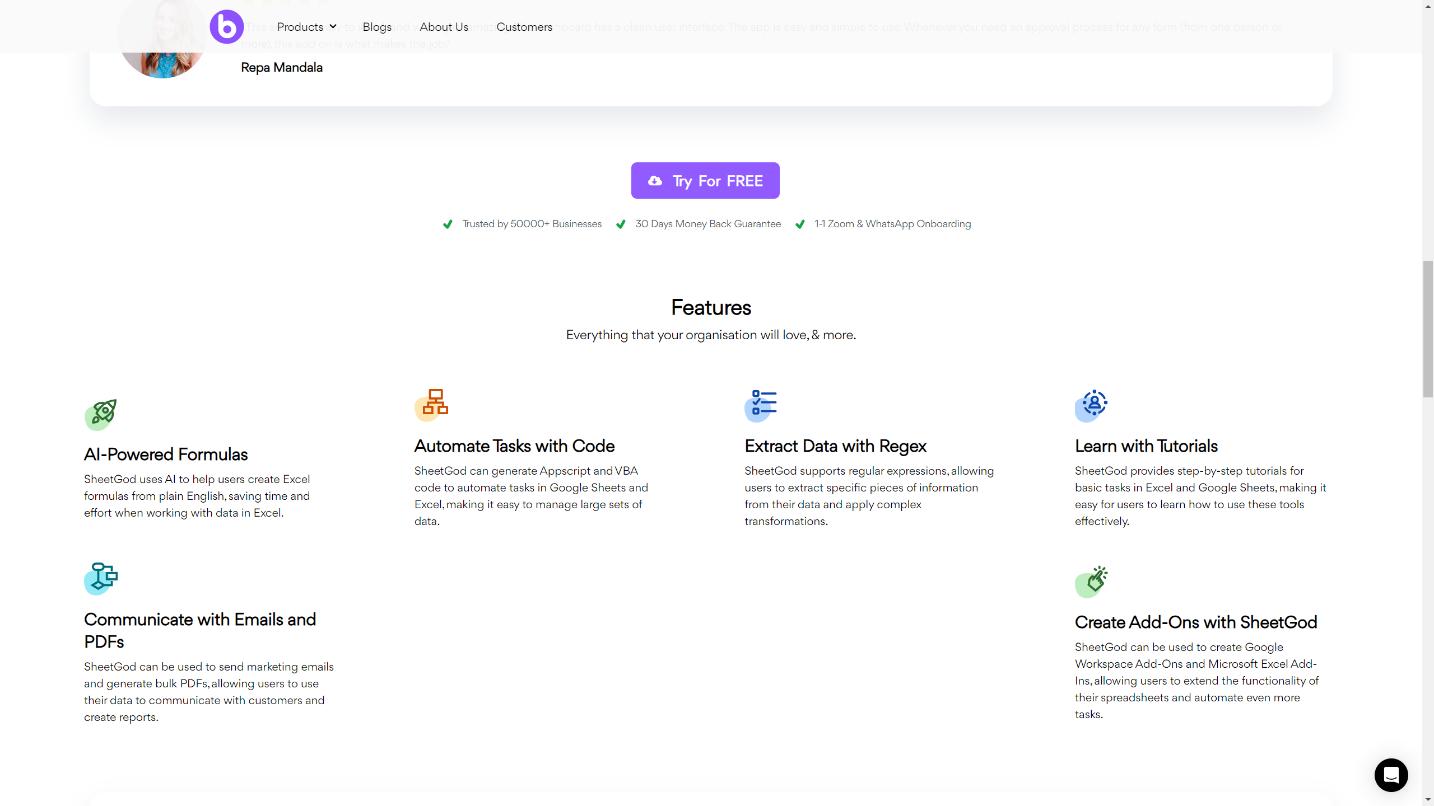Click the 'Features' section heading
The image size is (1434, 806).
click(x=711, y=308)
